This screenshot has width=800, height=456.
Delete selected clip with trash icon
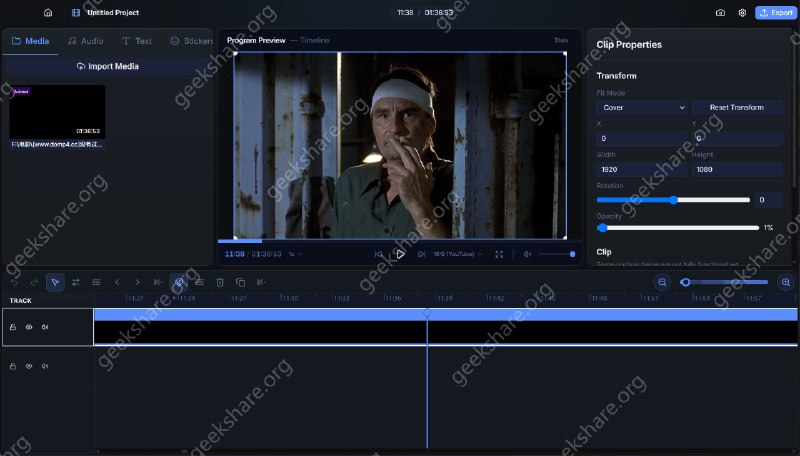220,282
